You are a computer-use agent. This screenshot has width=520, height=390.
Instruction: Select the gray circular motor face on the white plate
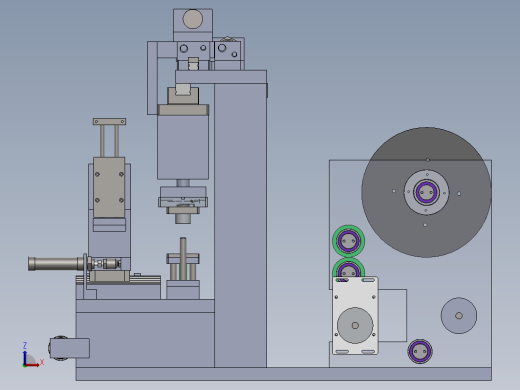coord(355,325)
